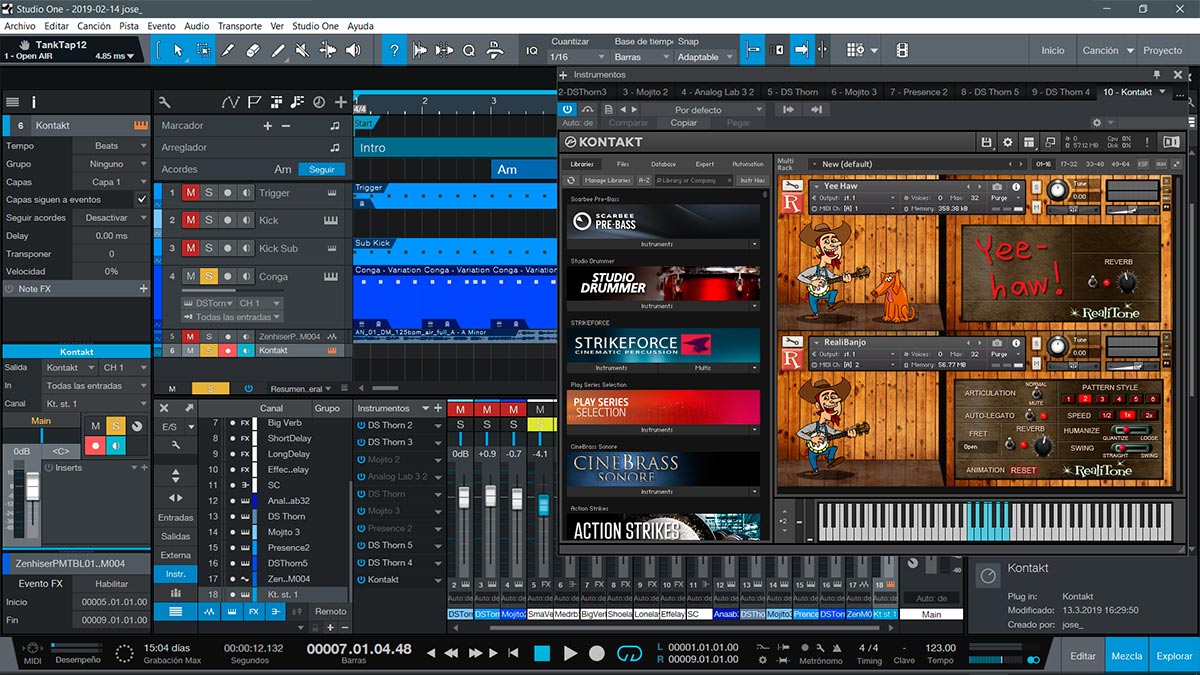The width and height of the screenshot is (1200, 675).
Task: Switch to the 4 - Analog Lab 3 2 tab
Action: pos(717,92)
